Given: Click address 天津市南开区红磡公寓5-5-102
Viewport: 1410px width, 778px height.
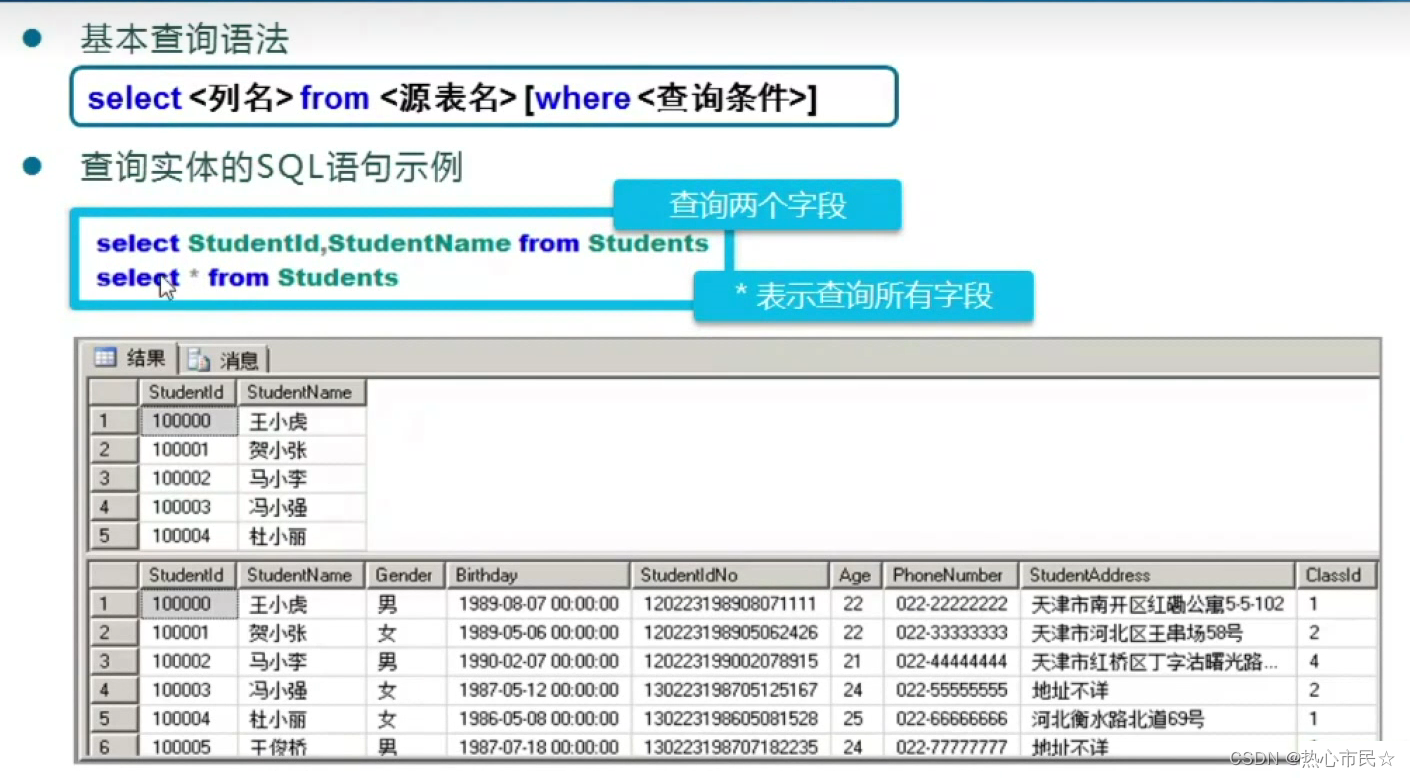Looking at the screenshot, I should click(x=1157, y=604).
